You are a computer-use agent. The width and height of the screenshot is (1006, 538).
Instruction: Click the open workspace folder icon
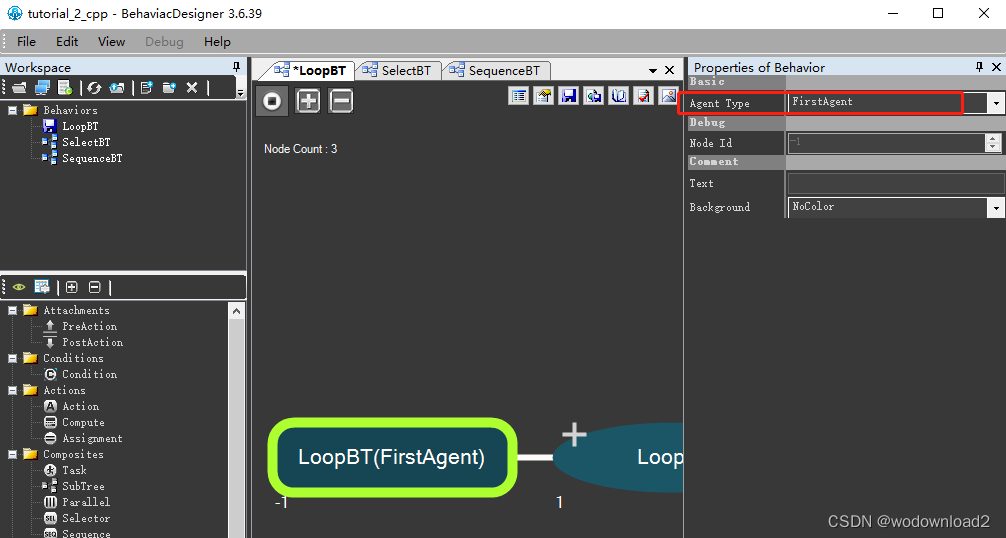point(19,88)
